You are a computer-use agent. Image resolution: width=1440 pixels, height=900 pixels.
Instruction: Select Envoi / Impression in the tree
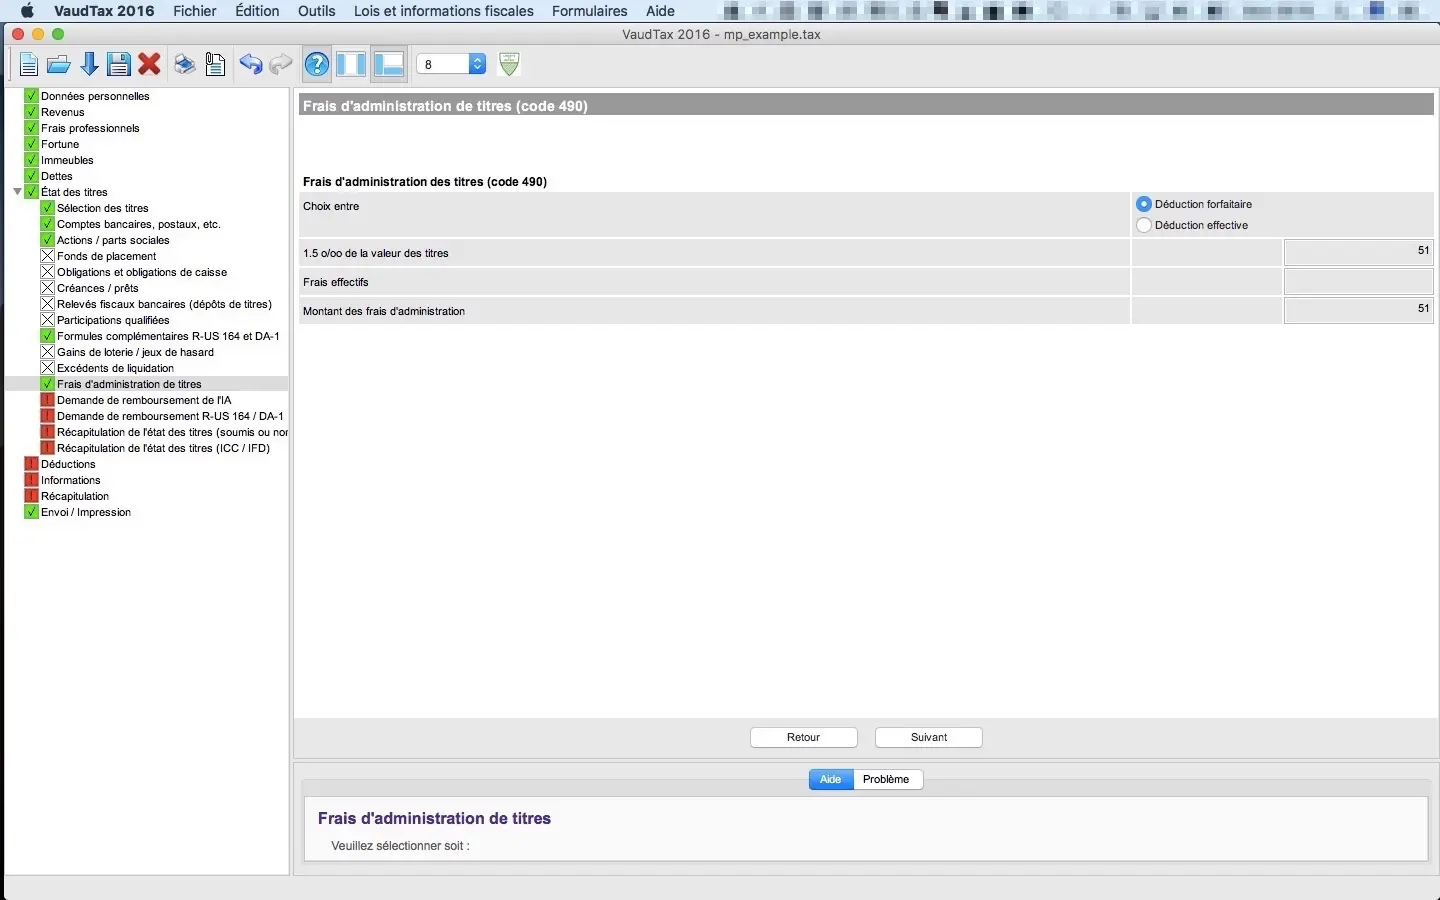click(86, 512)
